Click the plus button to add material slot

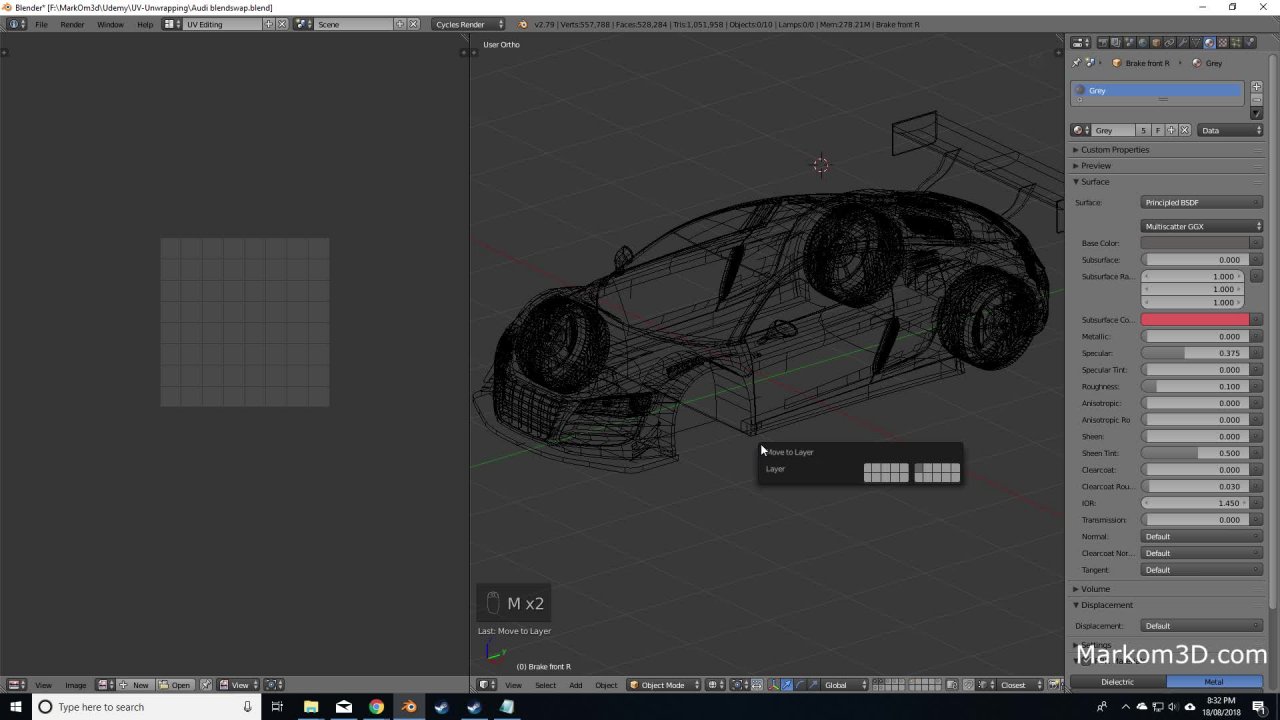pyautogui.click(x=1256, y=86)
